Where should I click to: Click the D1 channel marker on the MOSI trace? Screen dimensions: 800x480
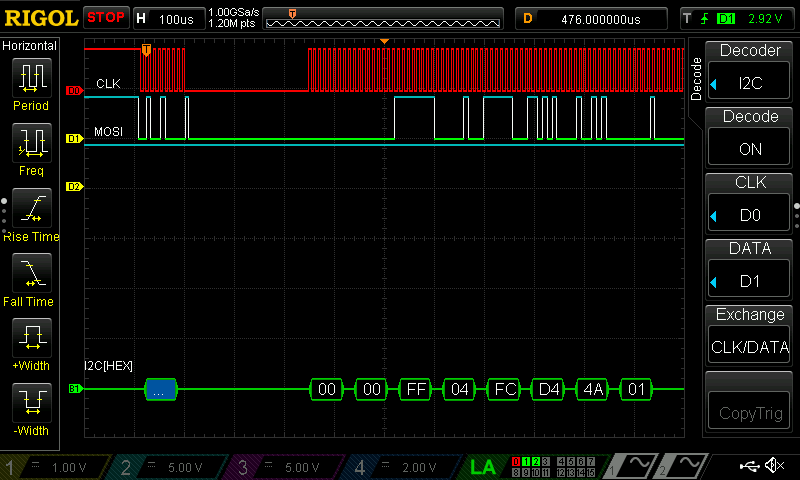coord(74,138)
